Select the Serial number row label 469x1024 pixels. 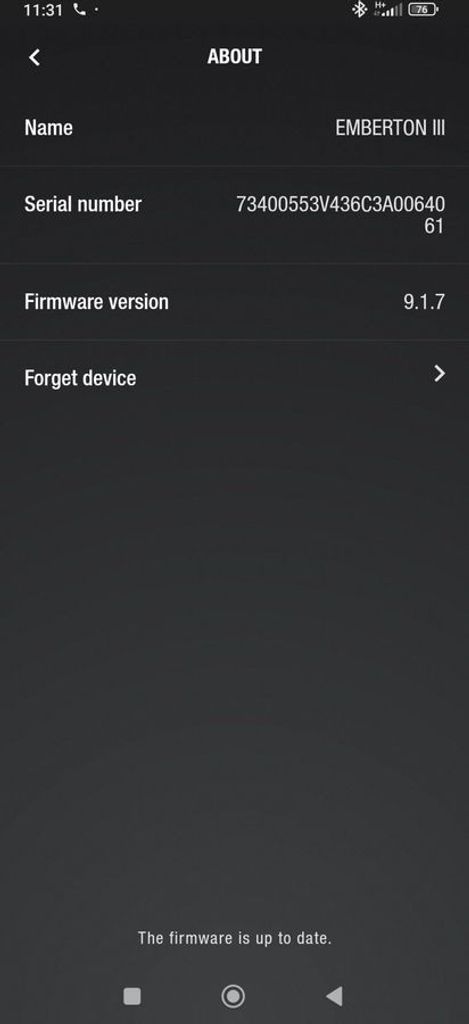point(82,204)
